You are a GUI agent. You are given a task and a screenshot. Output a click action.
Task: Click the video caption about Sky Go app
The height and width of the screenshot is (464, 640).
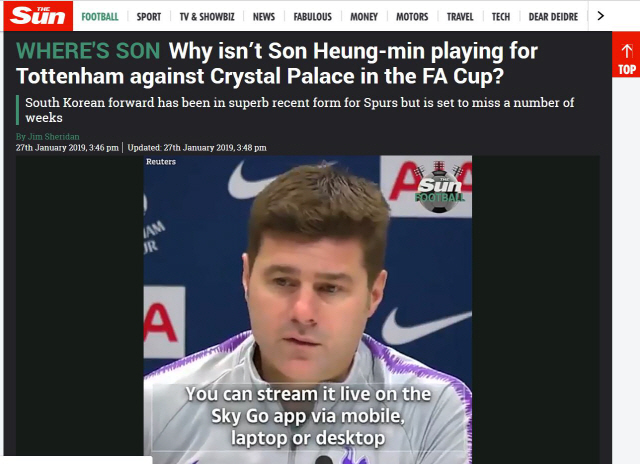click(x=308, y=416)
